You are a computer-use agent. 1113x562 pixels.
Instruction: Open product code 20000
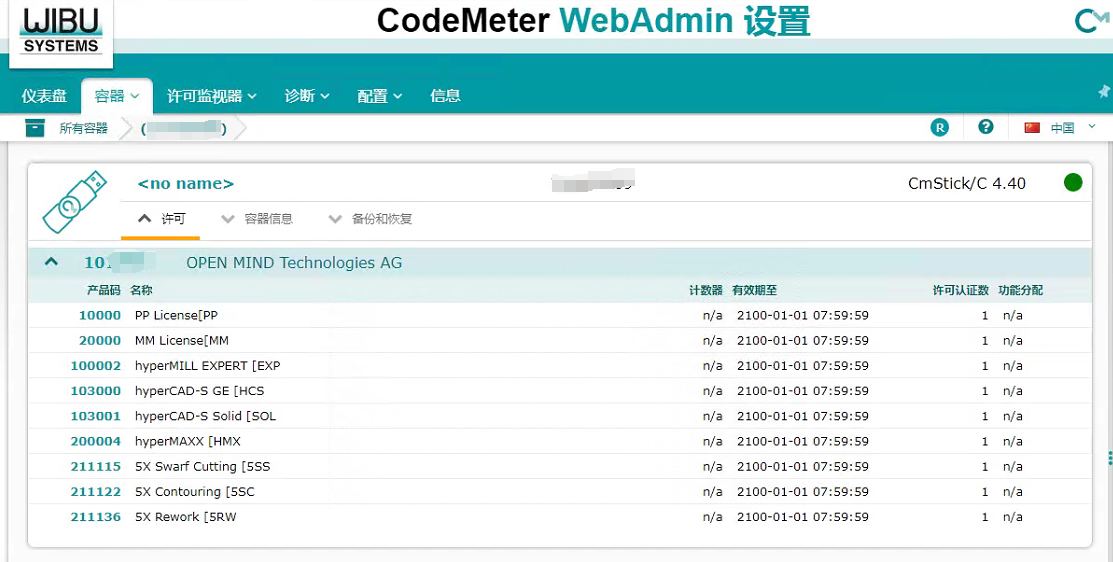(x=100, y=341)
